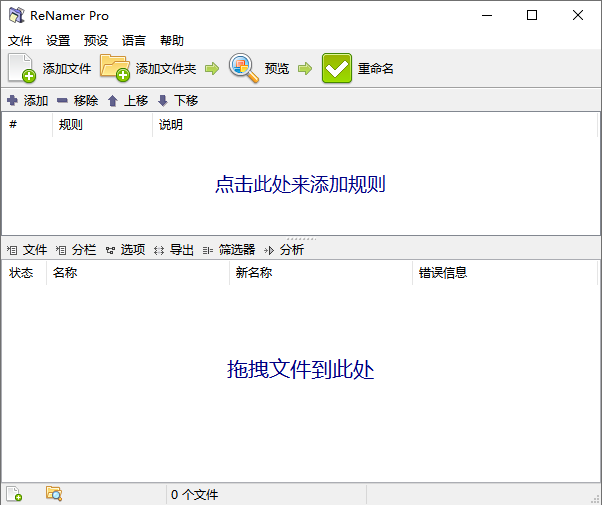The width and height of the screenshot is (602, 505).
Task: Open the 预设 menu
Action: point(96,40)
